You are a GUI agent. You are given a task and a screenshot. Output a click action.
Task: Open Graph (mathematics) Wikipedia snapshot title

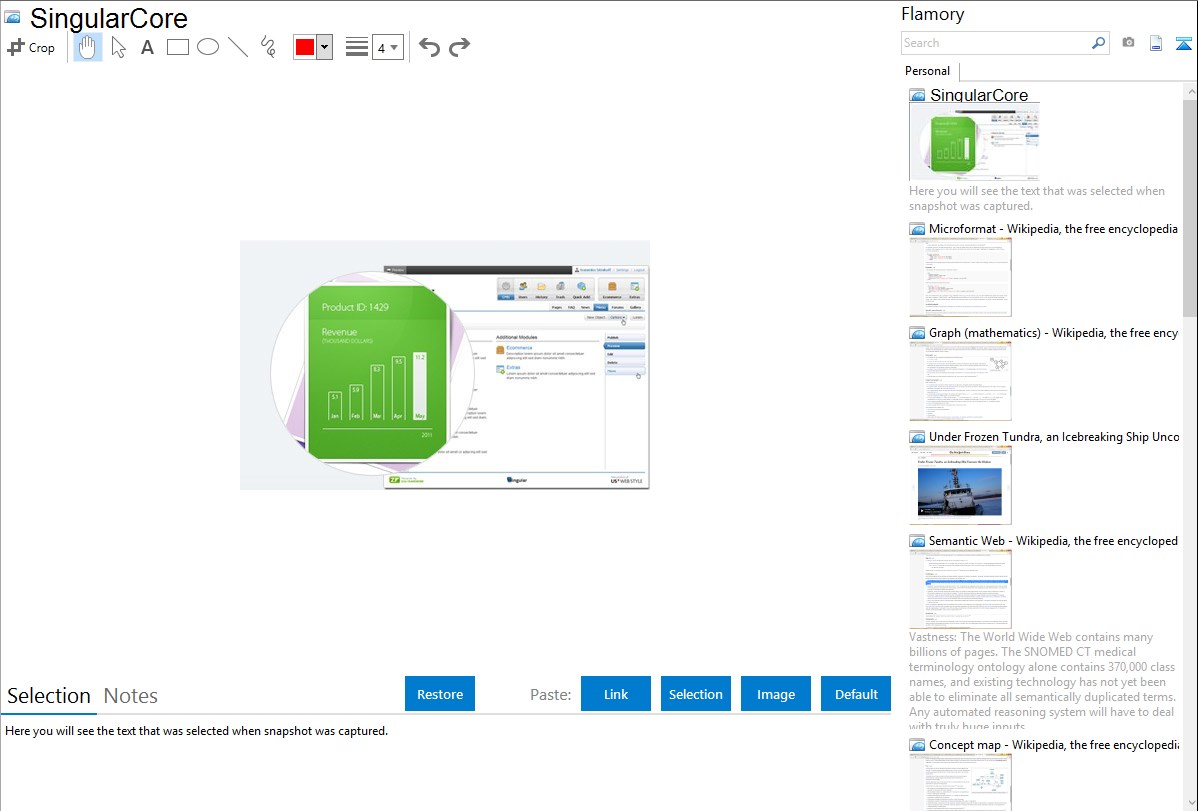tap(1053, 333)
